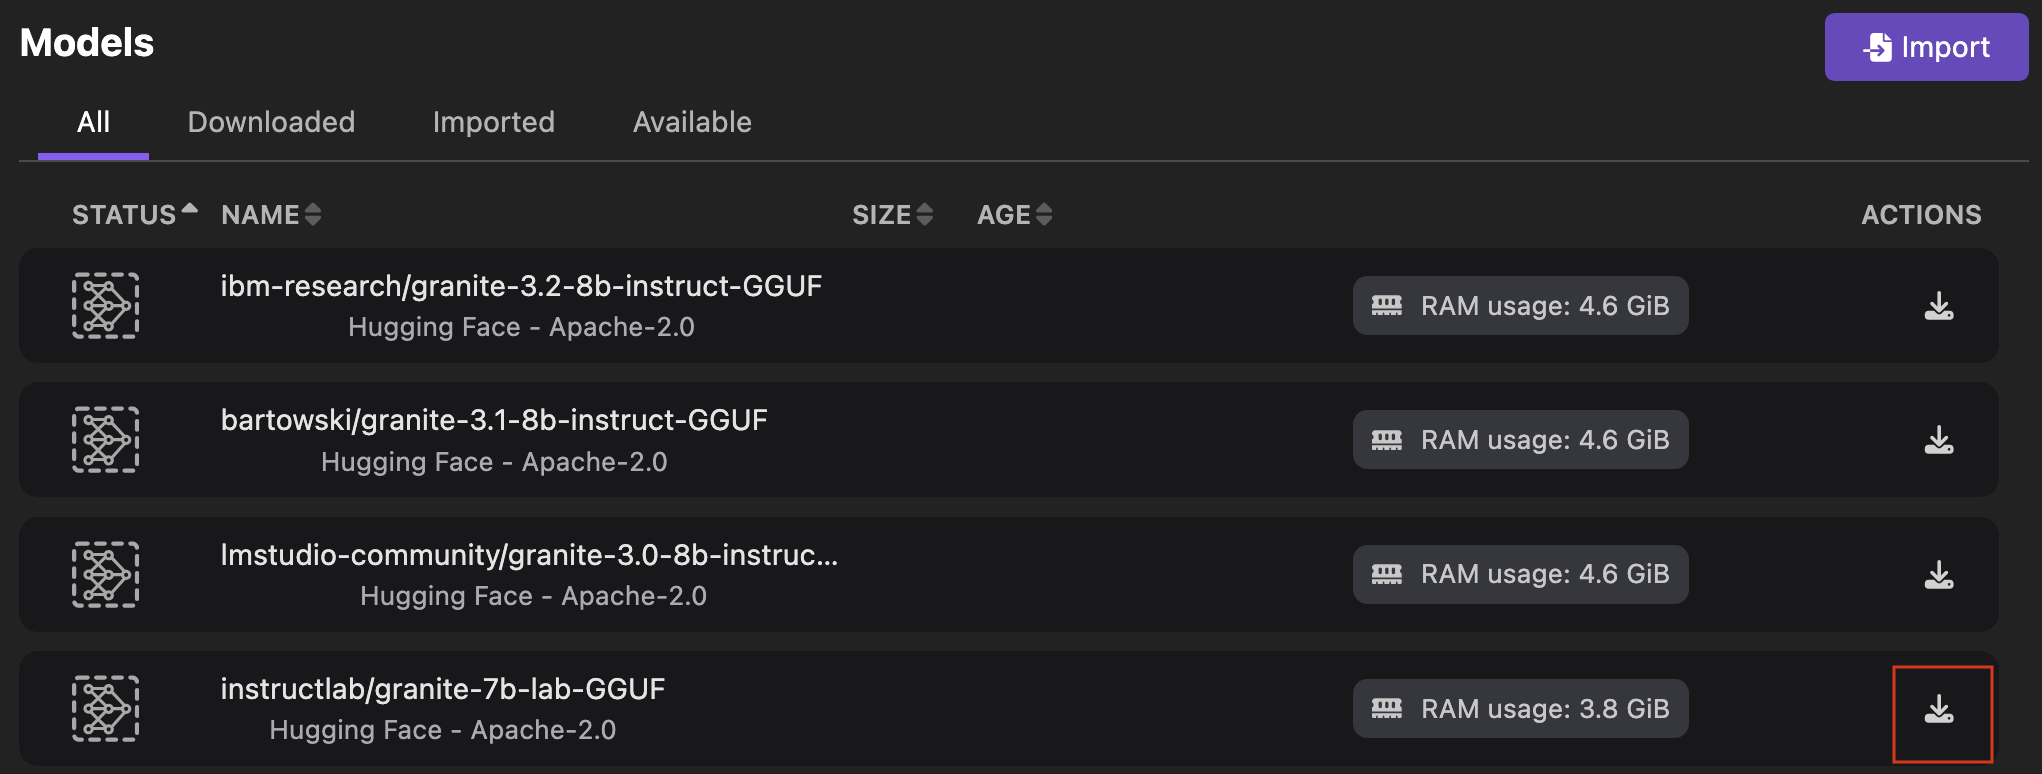Click the model icon on the instructlab row
The width and height of the screenshot is (2042, 774).
(x=105, y=709)
